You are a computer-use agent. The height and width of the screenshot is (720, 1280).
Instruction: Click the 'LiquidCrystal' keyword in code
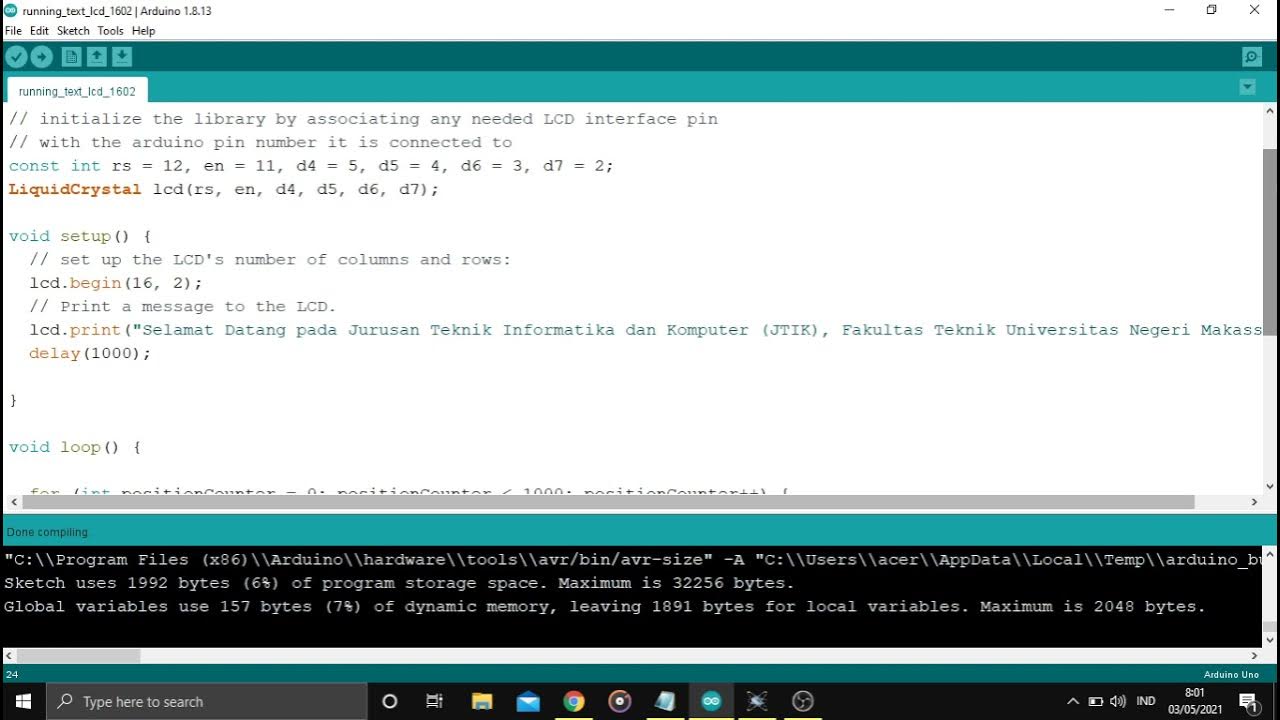click(x=75, y=189)
